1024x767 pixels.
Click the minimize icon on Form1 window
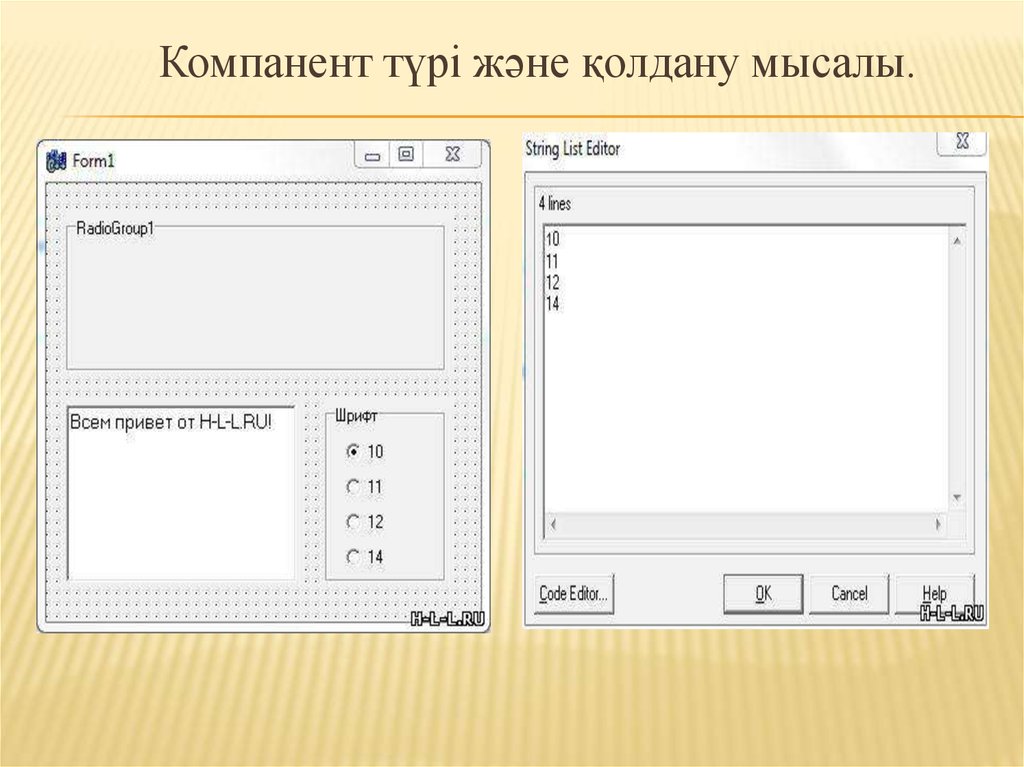[x=375, y=155]
